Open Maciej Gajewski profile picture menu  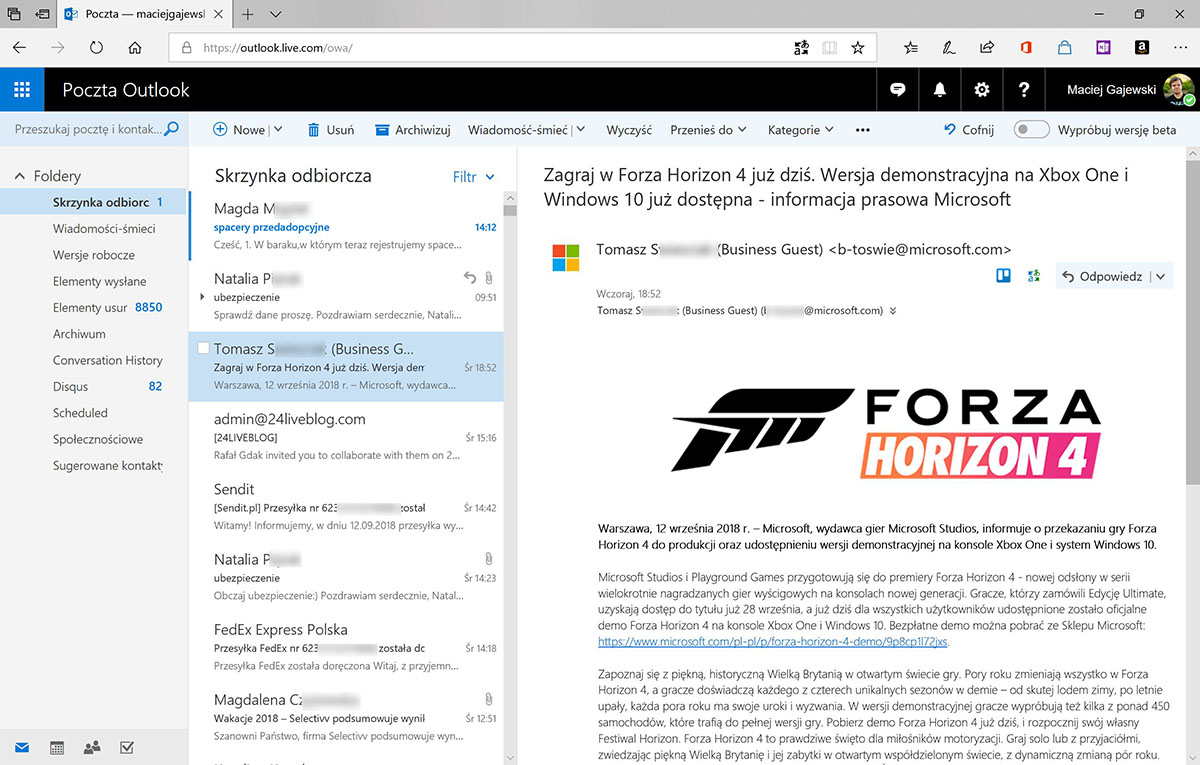pyautogui.click(x=1179, y=90)
